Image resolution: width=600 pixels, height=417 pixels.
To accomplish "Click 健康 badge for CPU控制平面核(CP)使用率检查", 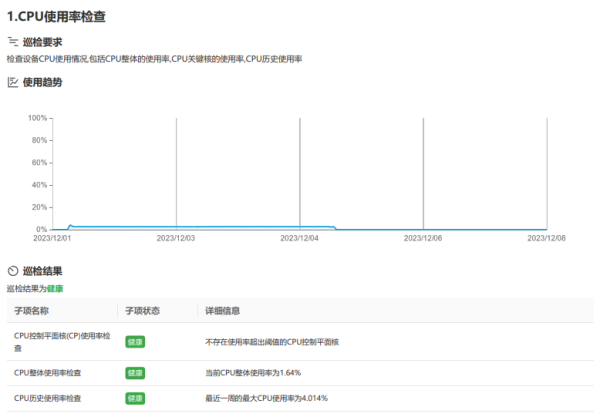I will coord(135,341).
